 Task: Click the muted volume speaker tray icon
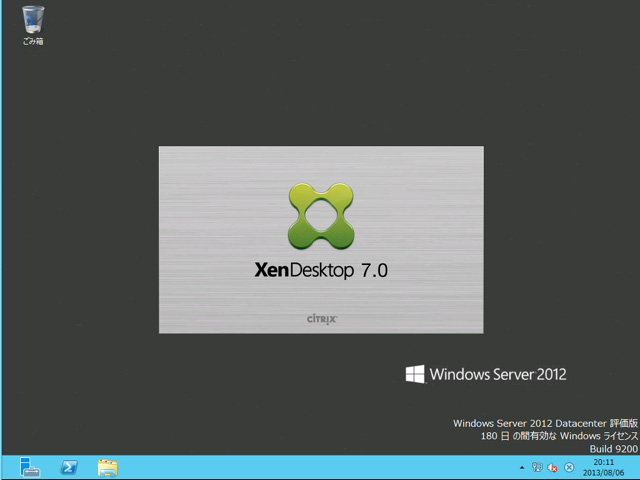click(x=553, y=467)
